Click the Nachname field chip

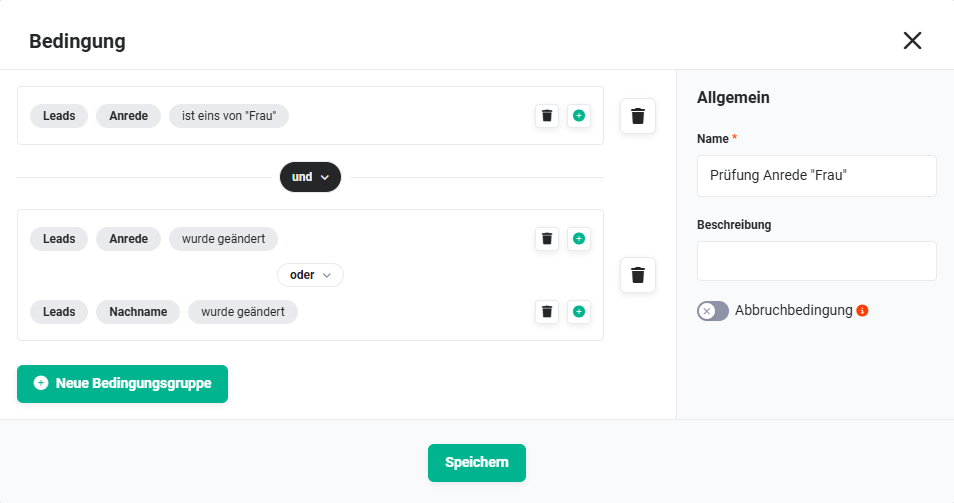[138, 311]
